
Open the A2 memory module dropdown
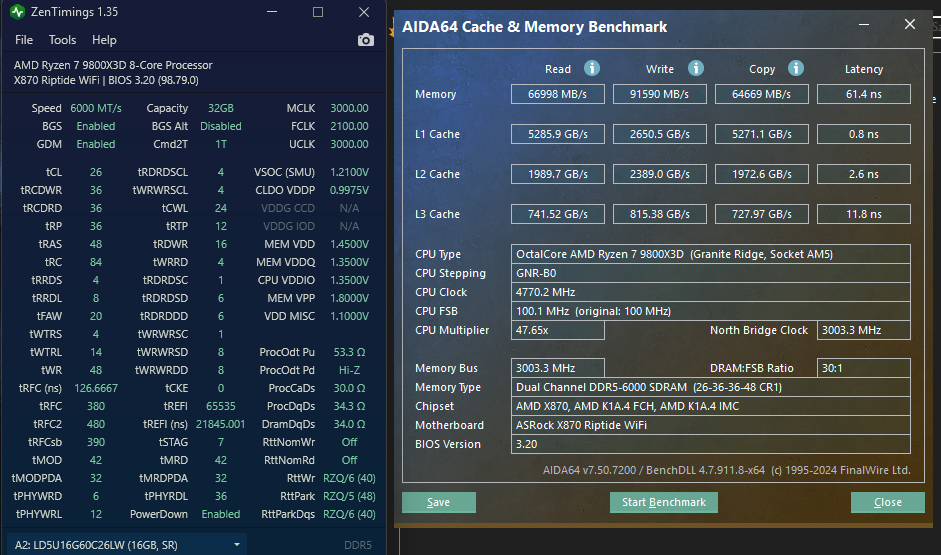237,544
